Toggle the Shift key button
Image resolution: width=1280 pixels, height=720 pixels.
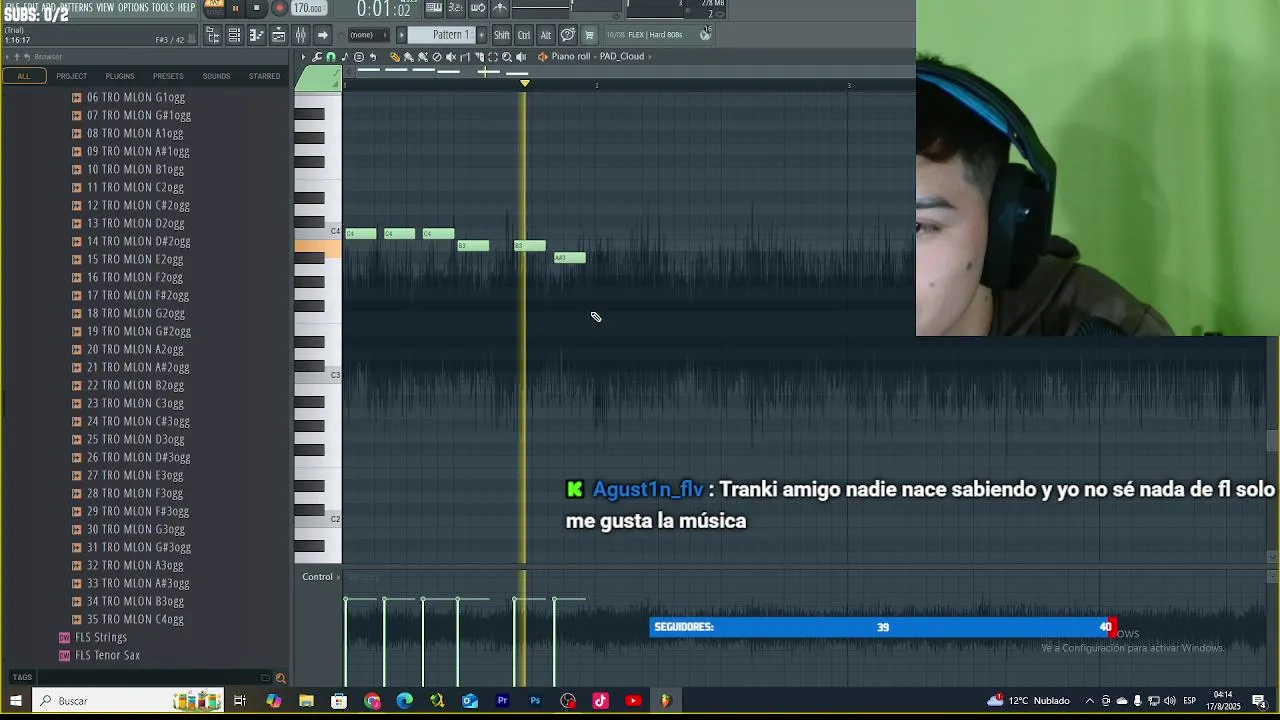point(501,35)
